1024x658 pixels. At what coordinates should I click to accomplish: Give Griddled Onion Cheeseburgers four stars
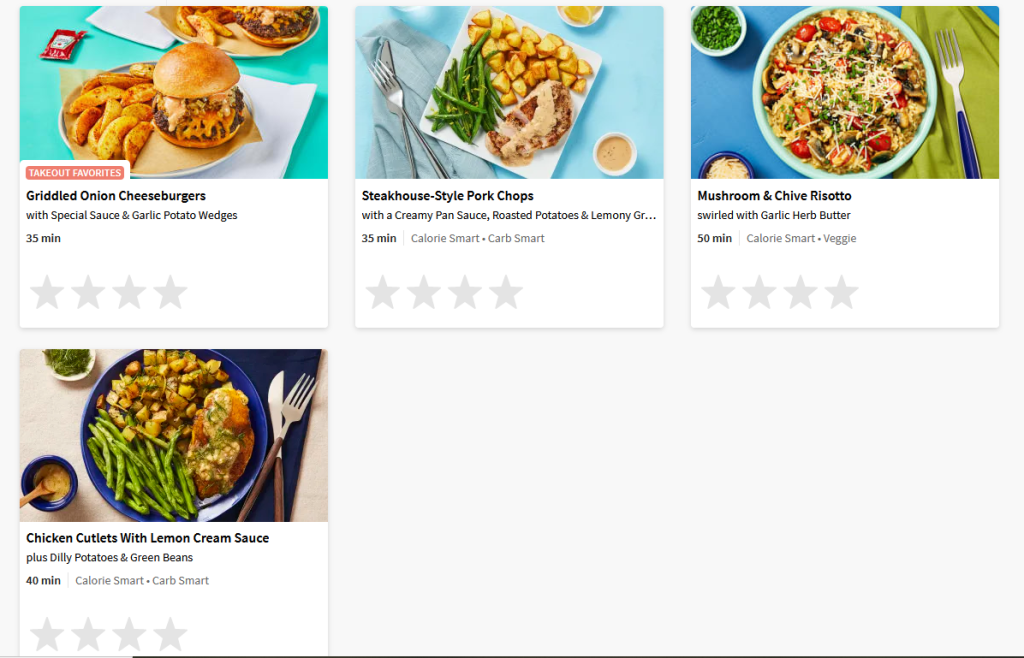tap(170, 292)
